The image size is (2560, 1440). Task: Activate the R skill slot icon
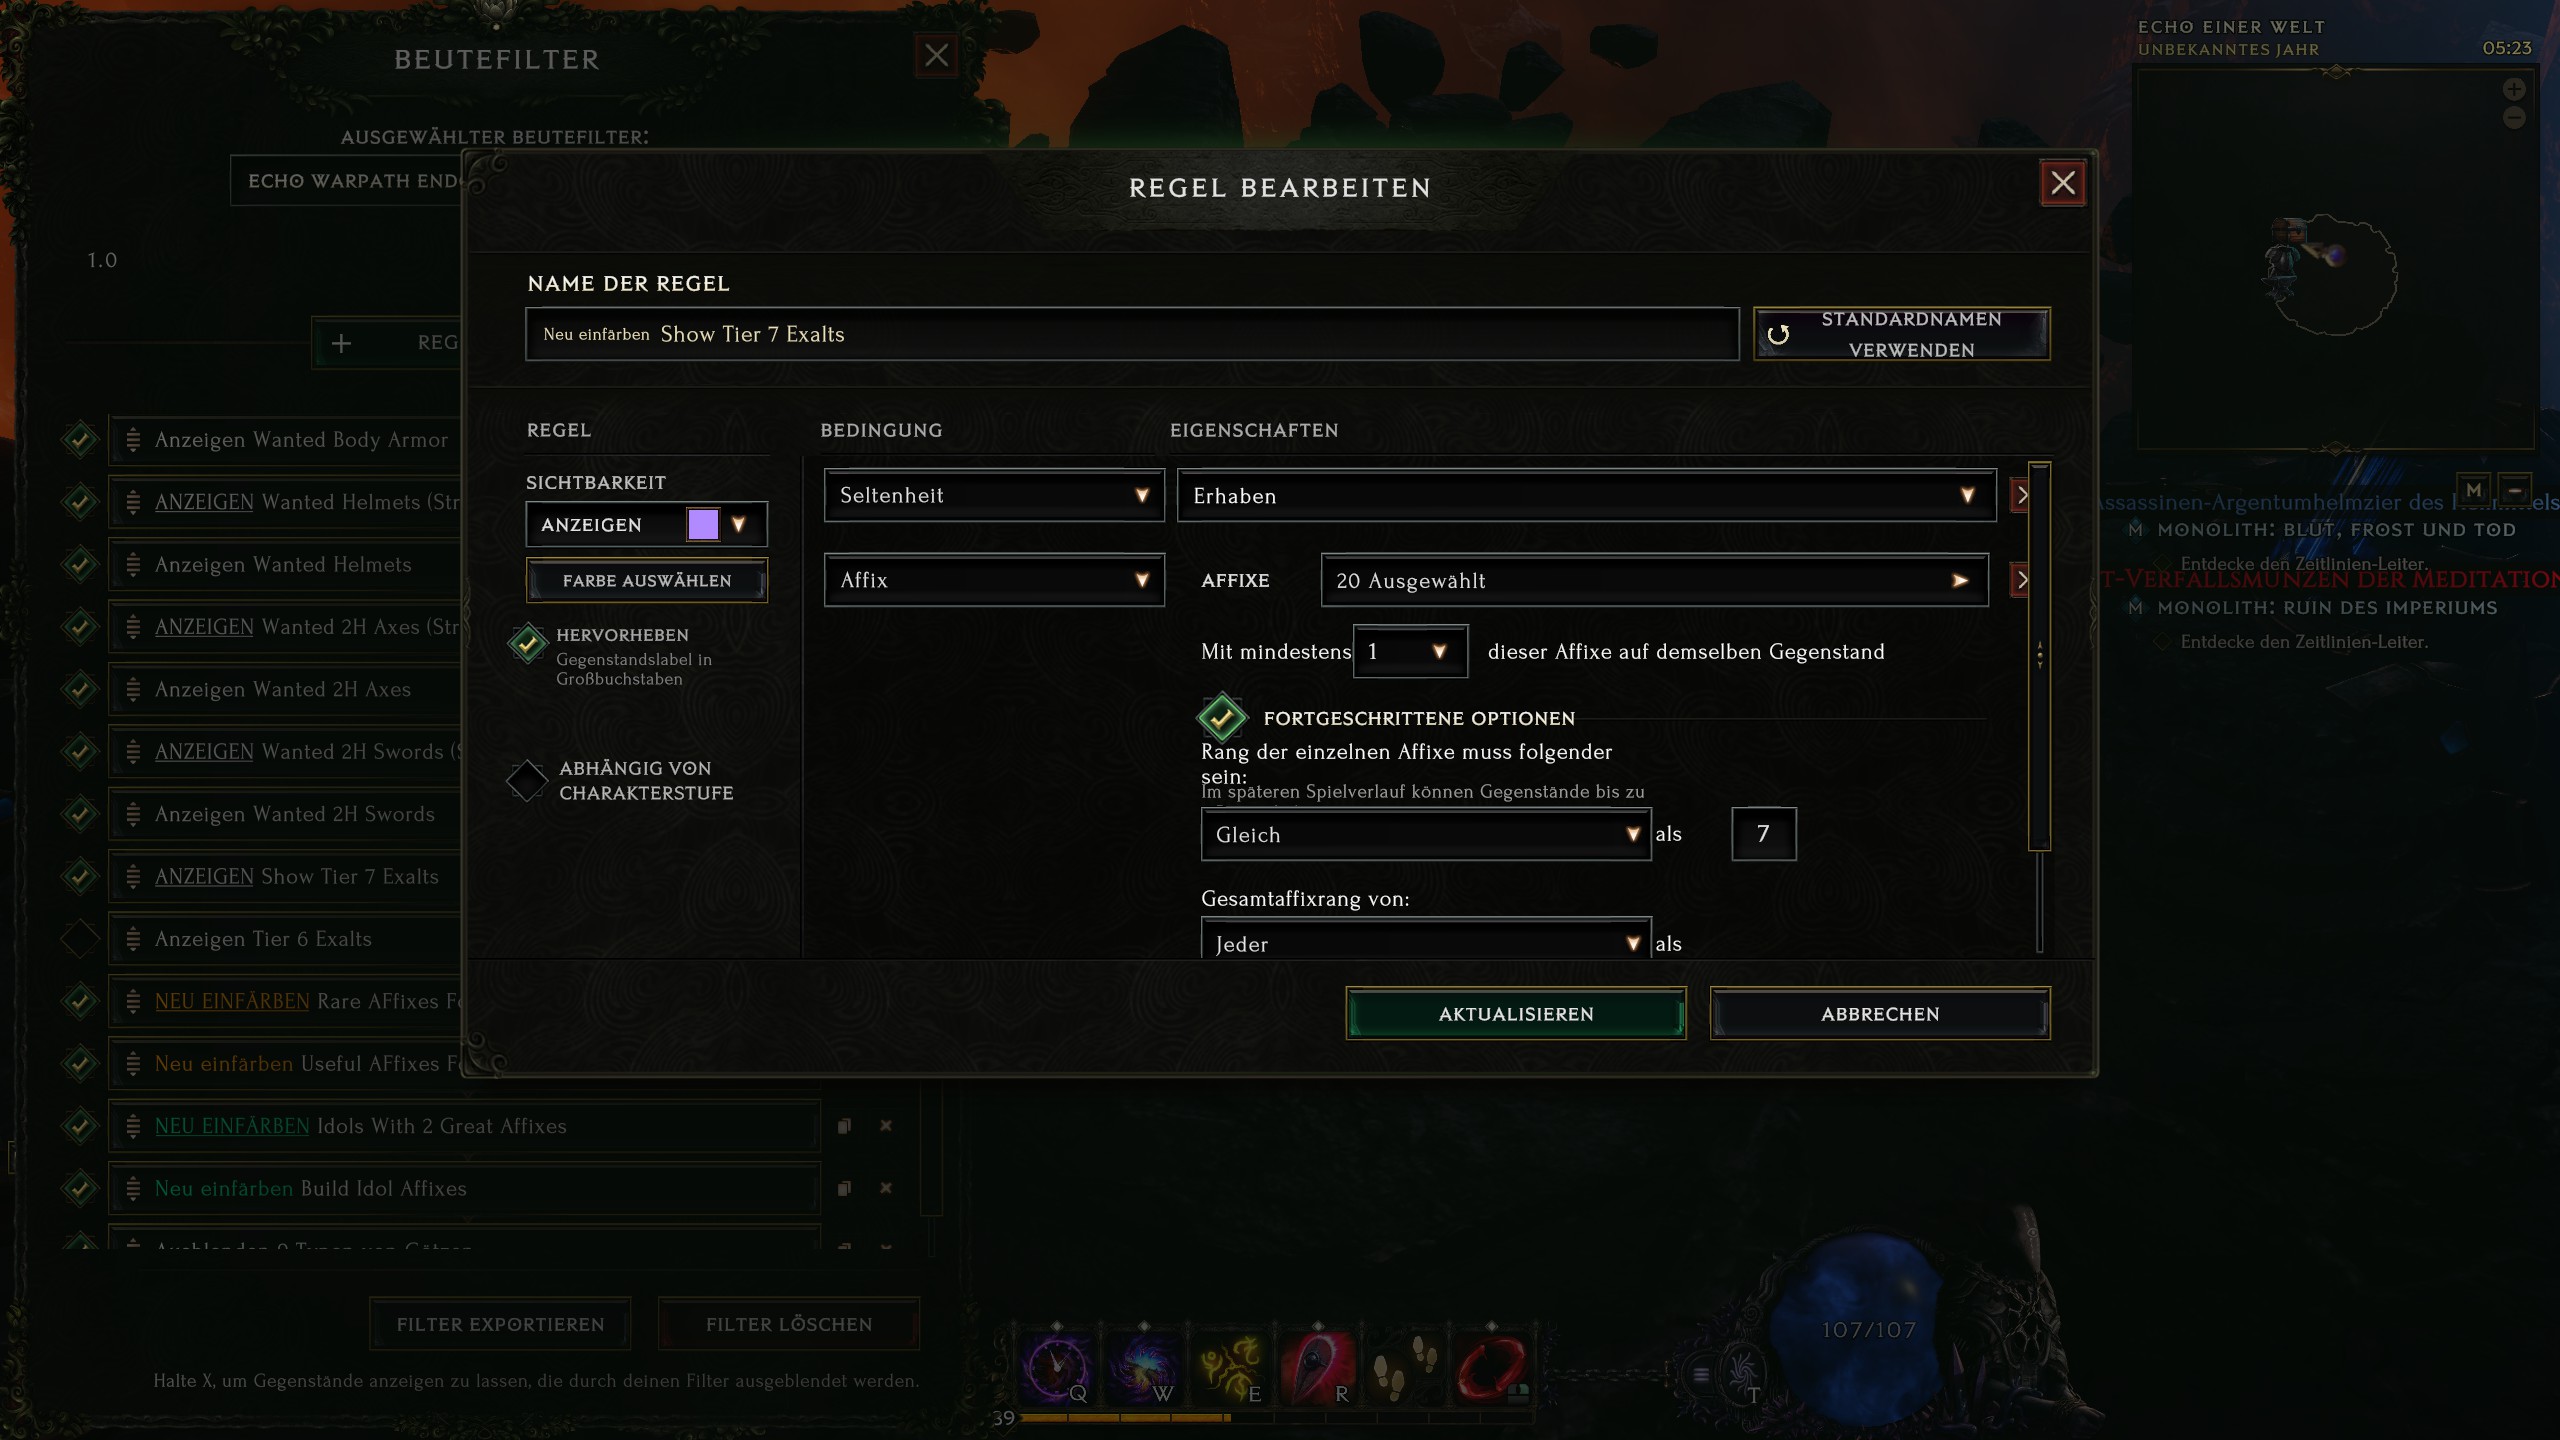(x=1317, y=1367)
